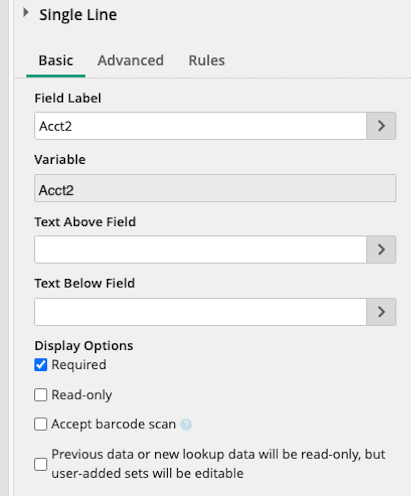
Task: Enable the Accept barcode scan checkbox
Action: (41, 424)
